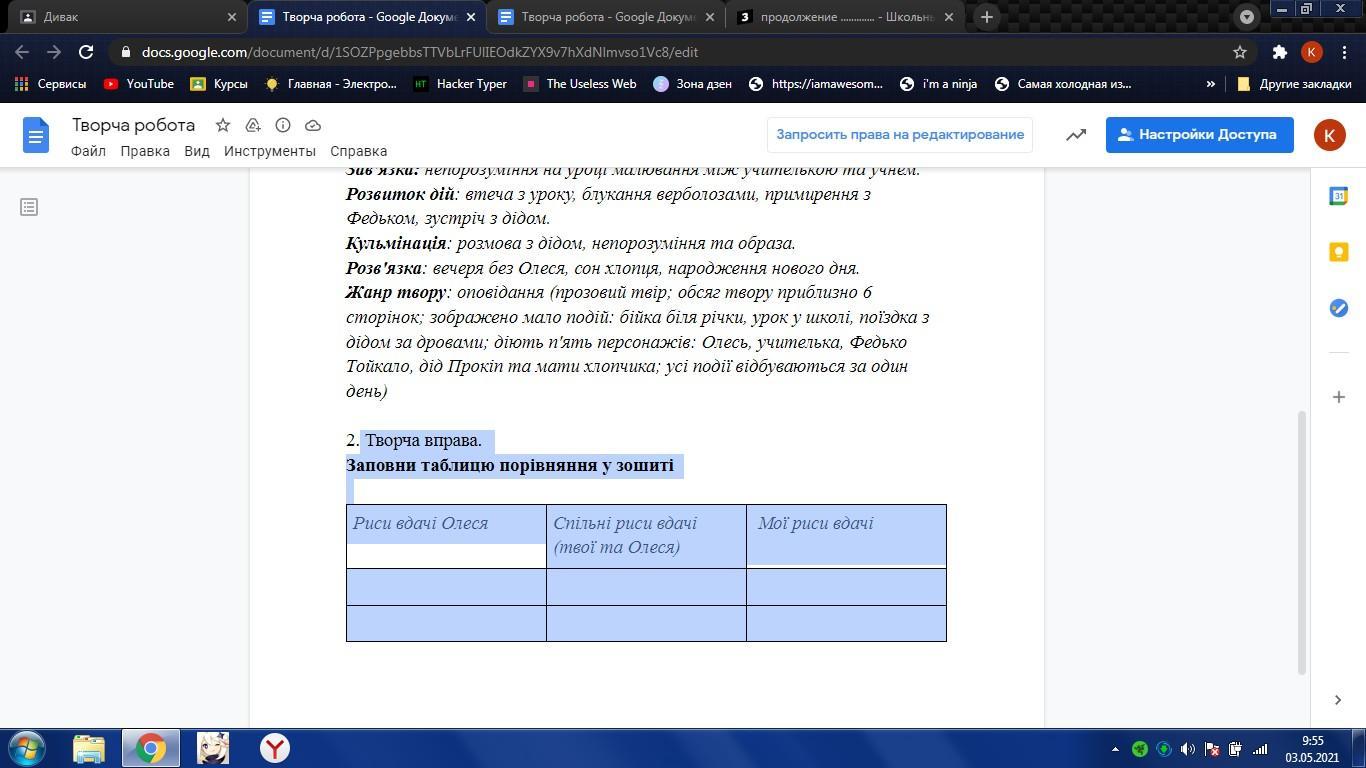Click the Спільні риси вдачі table cell
Image resolution: width=1366 pixels, height=768 pixels.
pyautogui.click(x=646, y=537)
